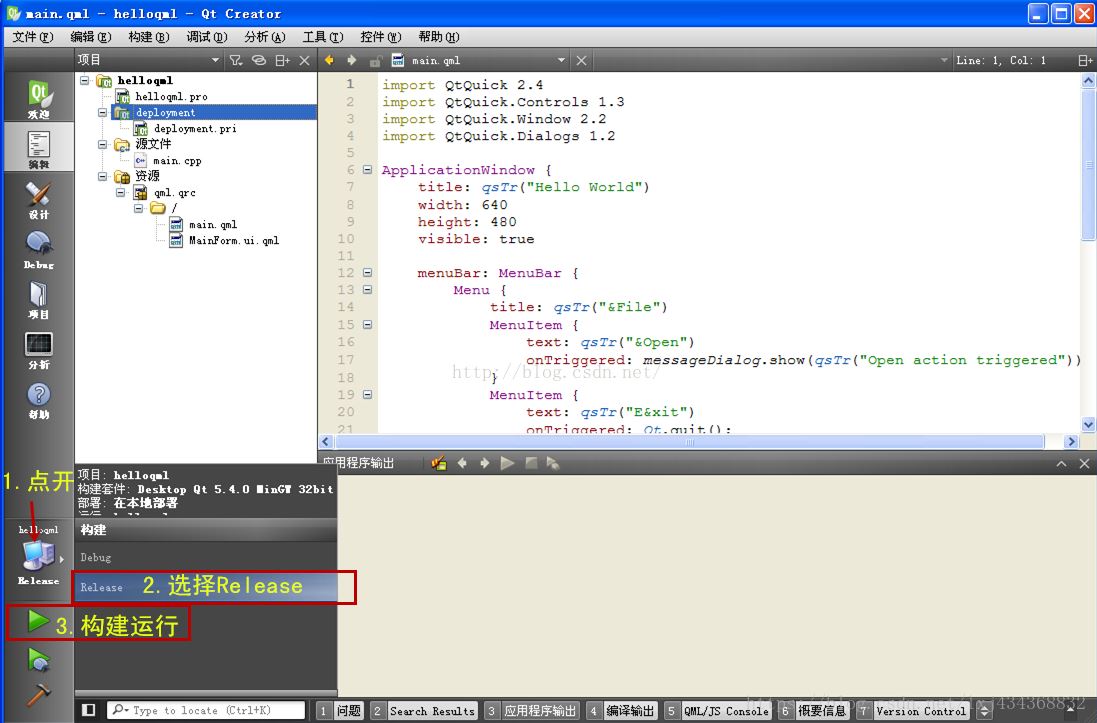
Task: Show the Search Results pane
Action: point(424,710)
